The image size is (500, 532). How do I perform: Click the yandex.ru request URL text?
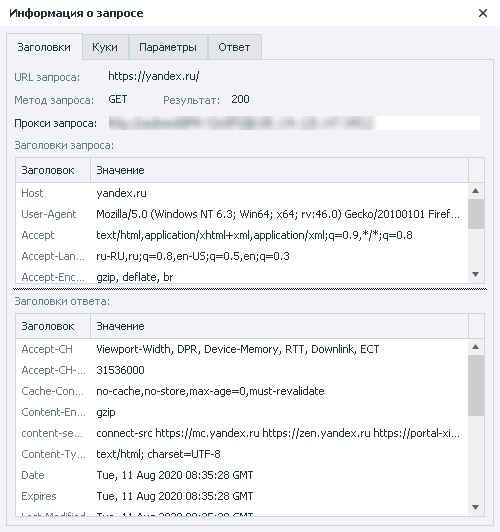pyautogui.click(x=154, y=76)
